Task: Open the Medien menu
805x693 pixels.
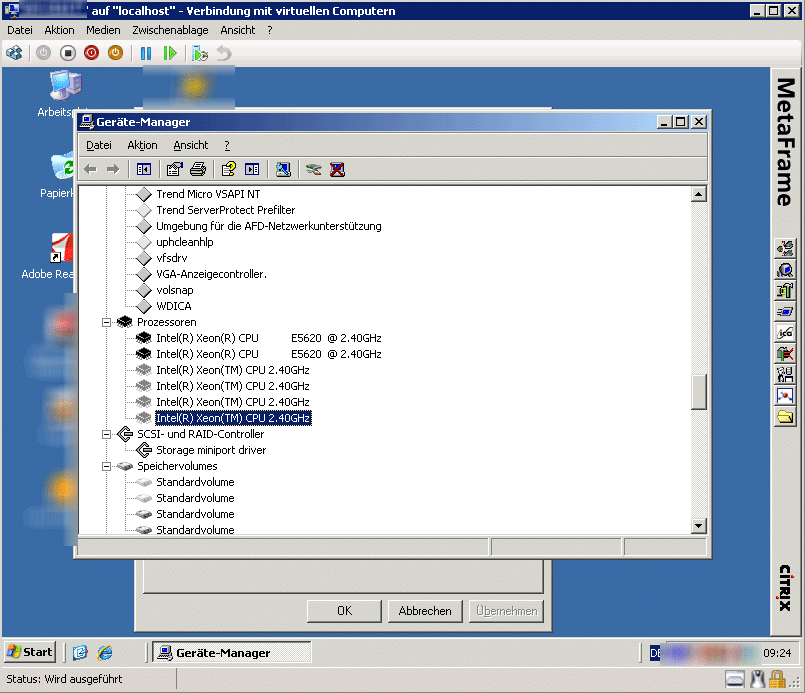Action: (x=103, y=30)
